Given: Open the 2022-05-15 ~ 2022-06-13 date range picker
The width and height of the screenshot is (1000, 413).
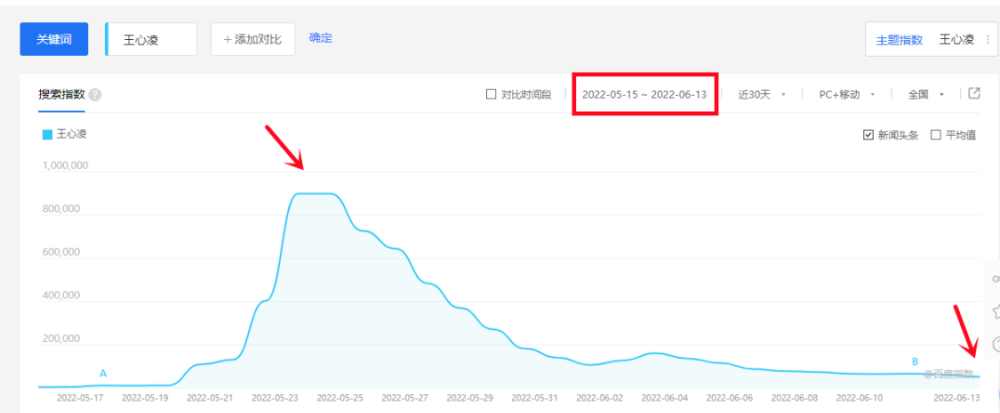Looking at the screenshot, I should coord(644,94).
